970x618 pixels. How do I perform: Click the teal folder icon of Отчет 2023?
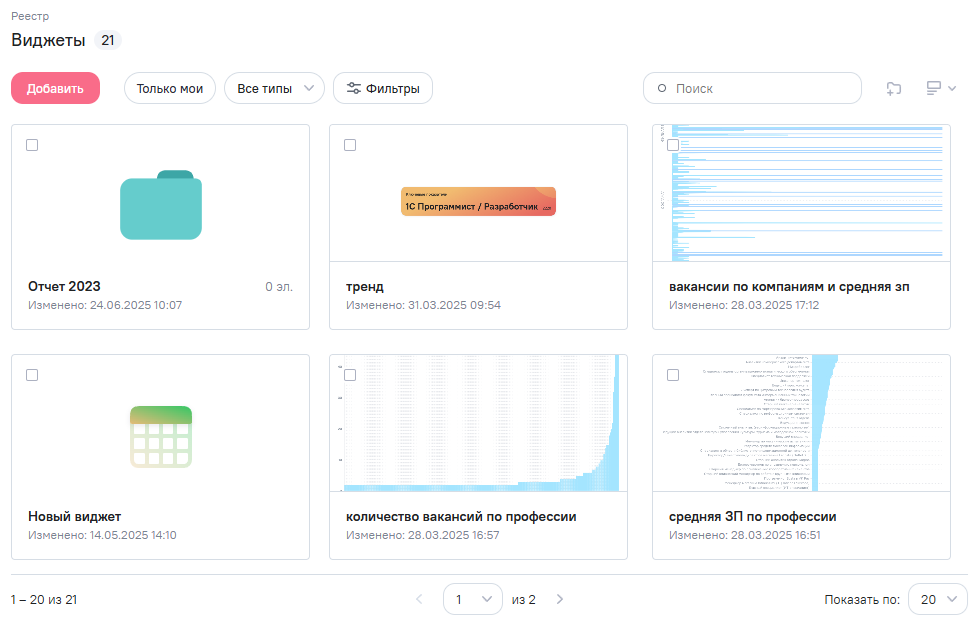[x=161, y=205]
